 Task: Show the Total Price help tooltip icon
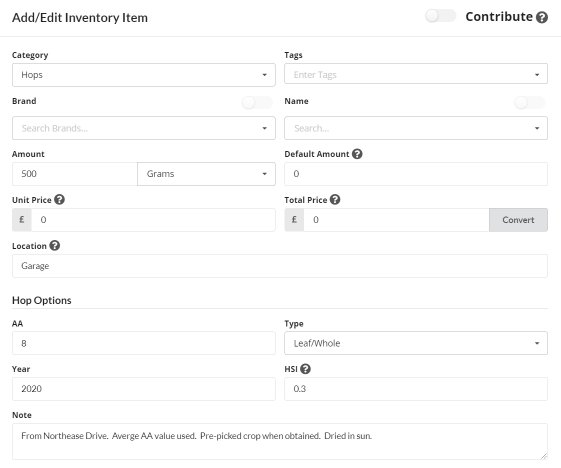point(335,200)
